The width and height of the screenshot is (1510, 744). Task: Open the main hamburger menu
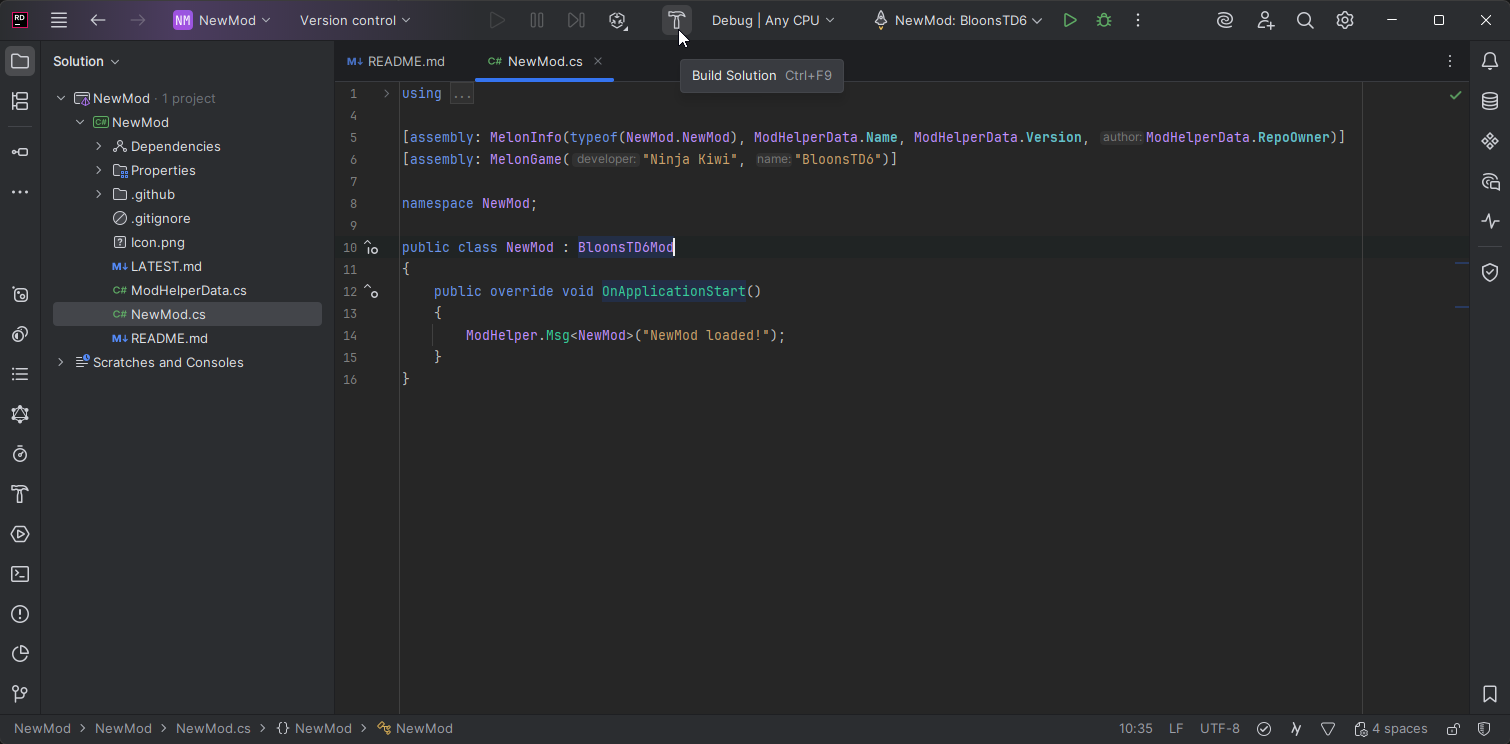point(59,20)
